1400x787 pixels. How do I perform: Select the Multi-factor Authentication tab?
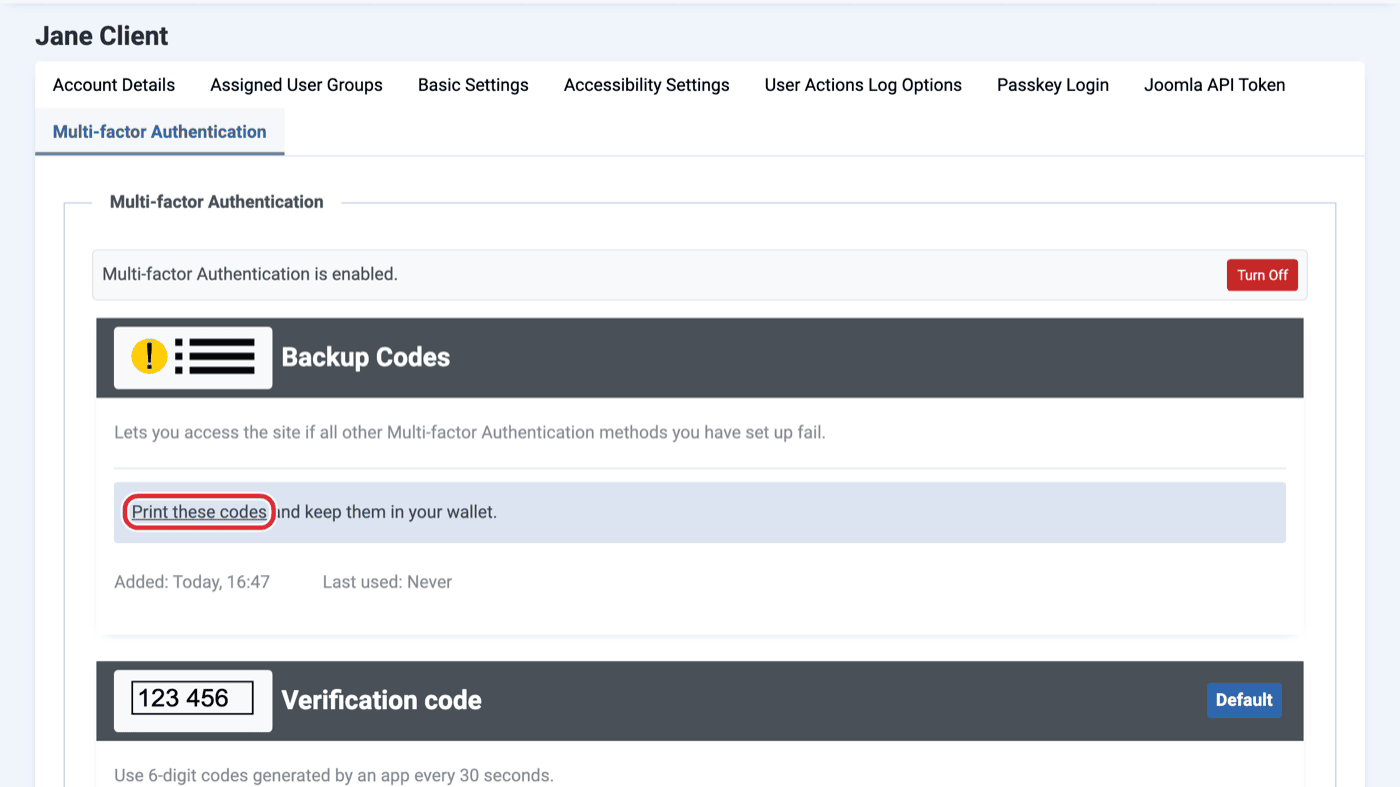160,132
